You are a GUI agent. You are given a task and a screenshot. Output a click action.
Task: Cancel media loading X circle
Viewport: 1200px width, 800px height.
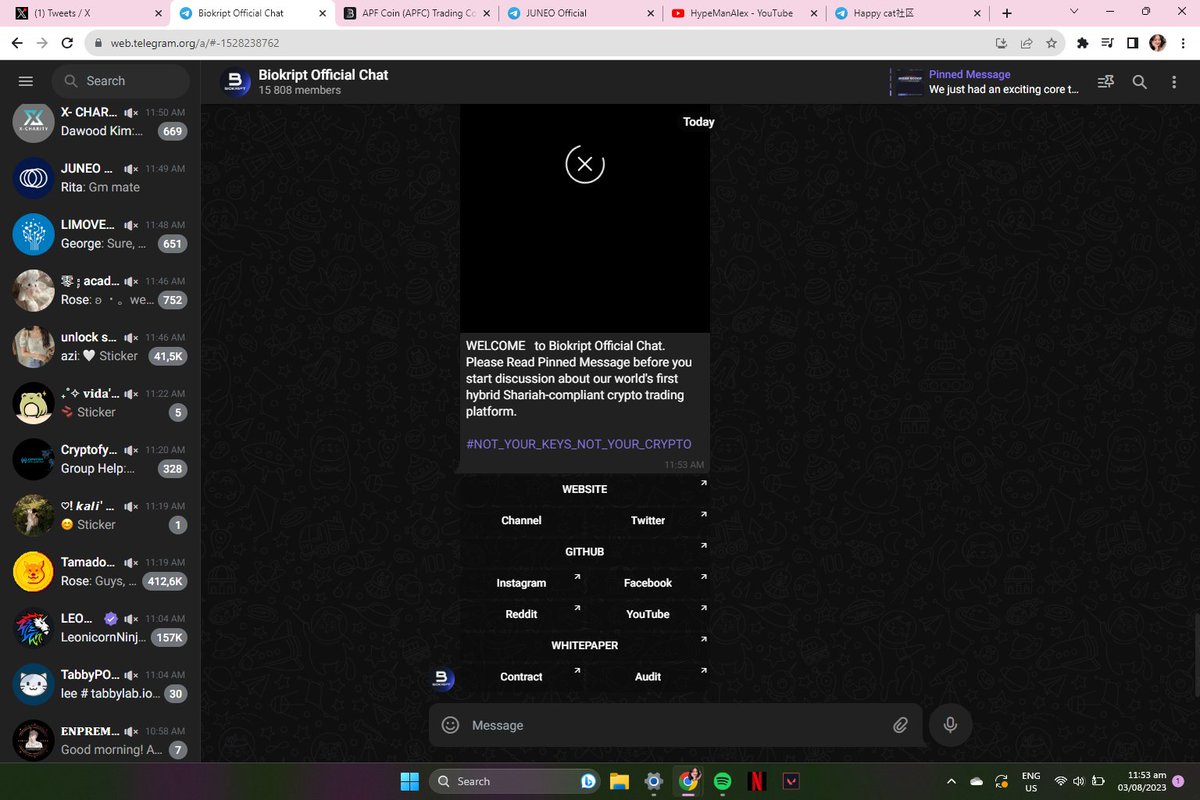585,164
